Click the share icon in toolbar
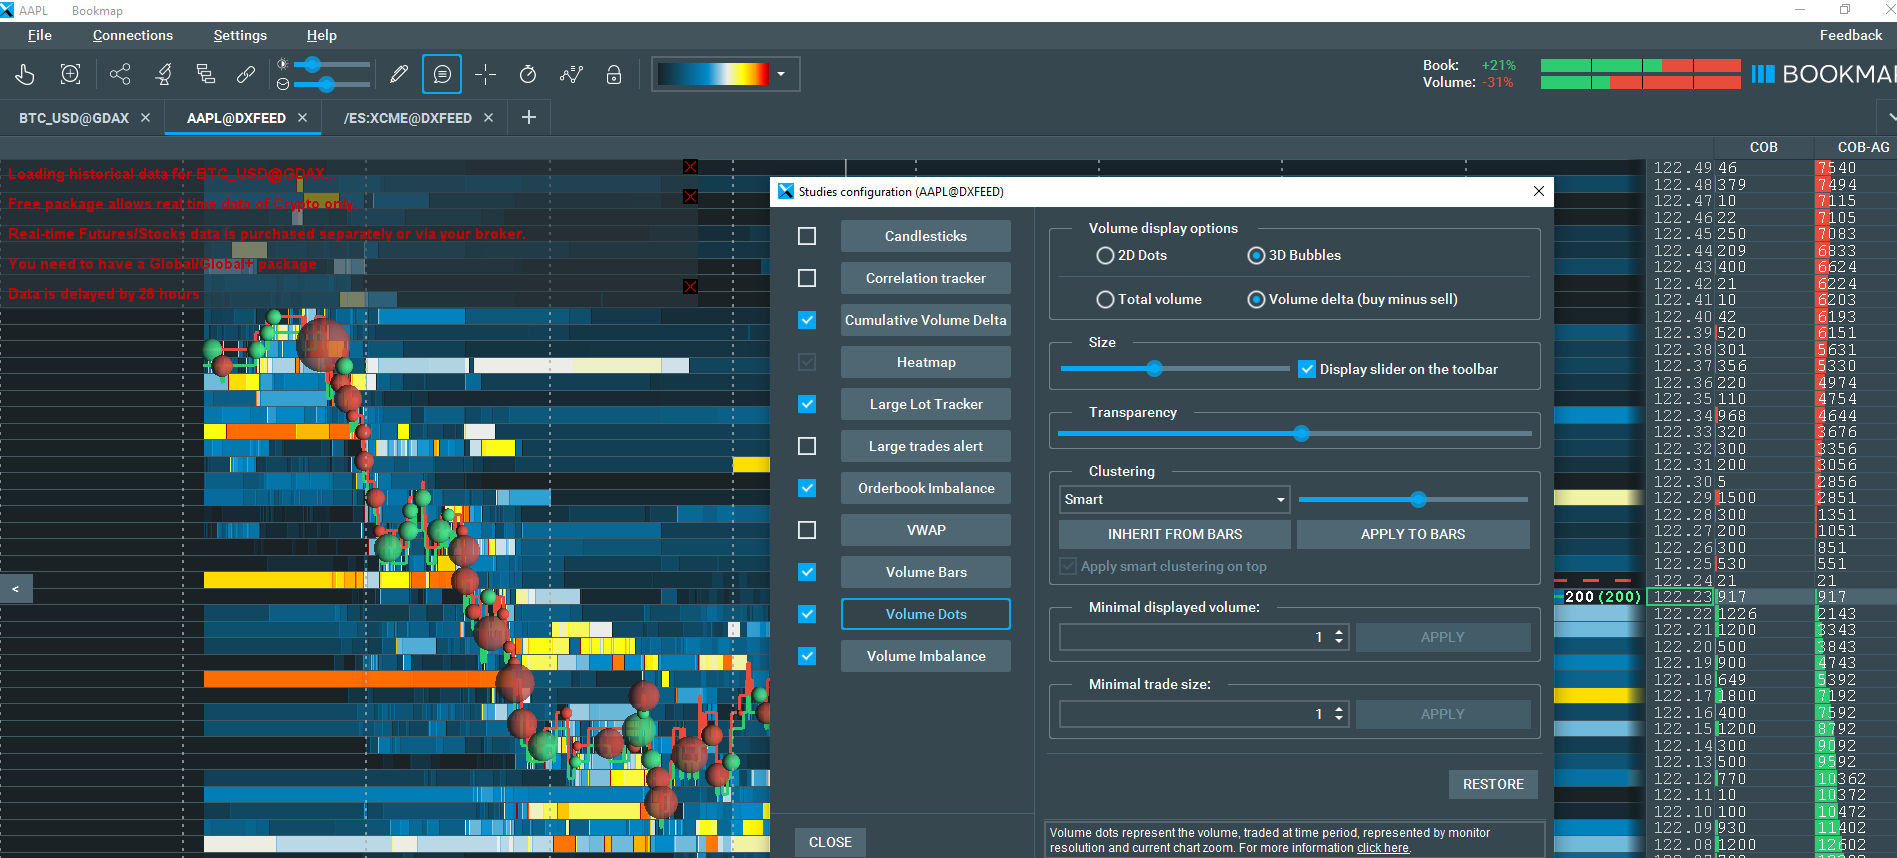The image size is (1897, 858). pyautogui.click(x=120, y=74)
